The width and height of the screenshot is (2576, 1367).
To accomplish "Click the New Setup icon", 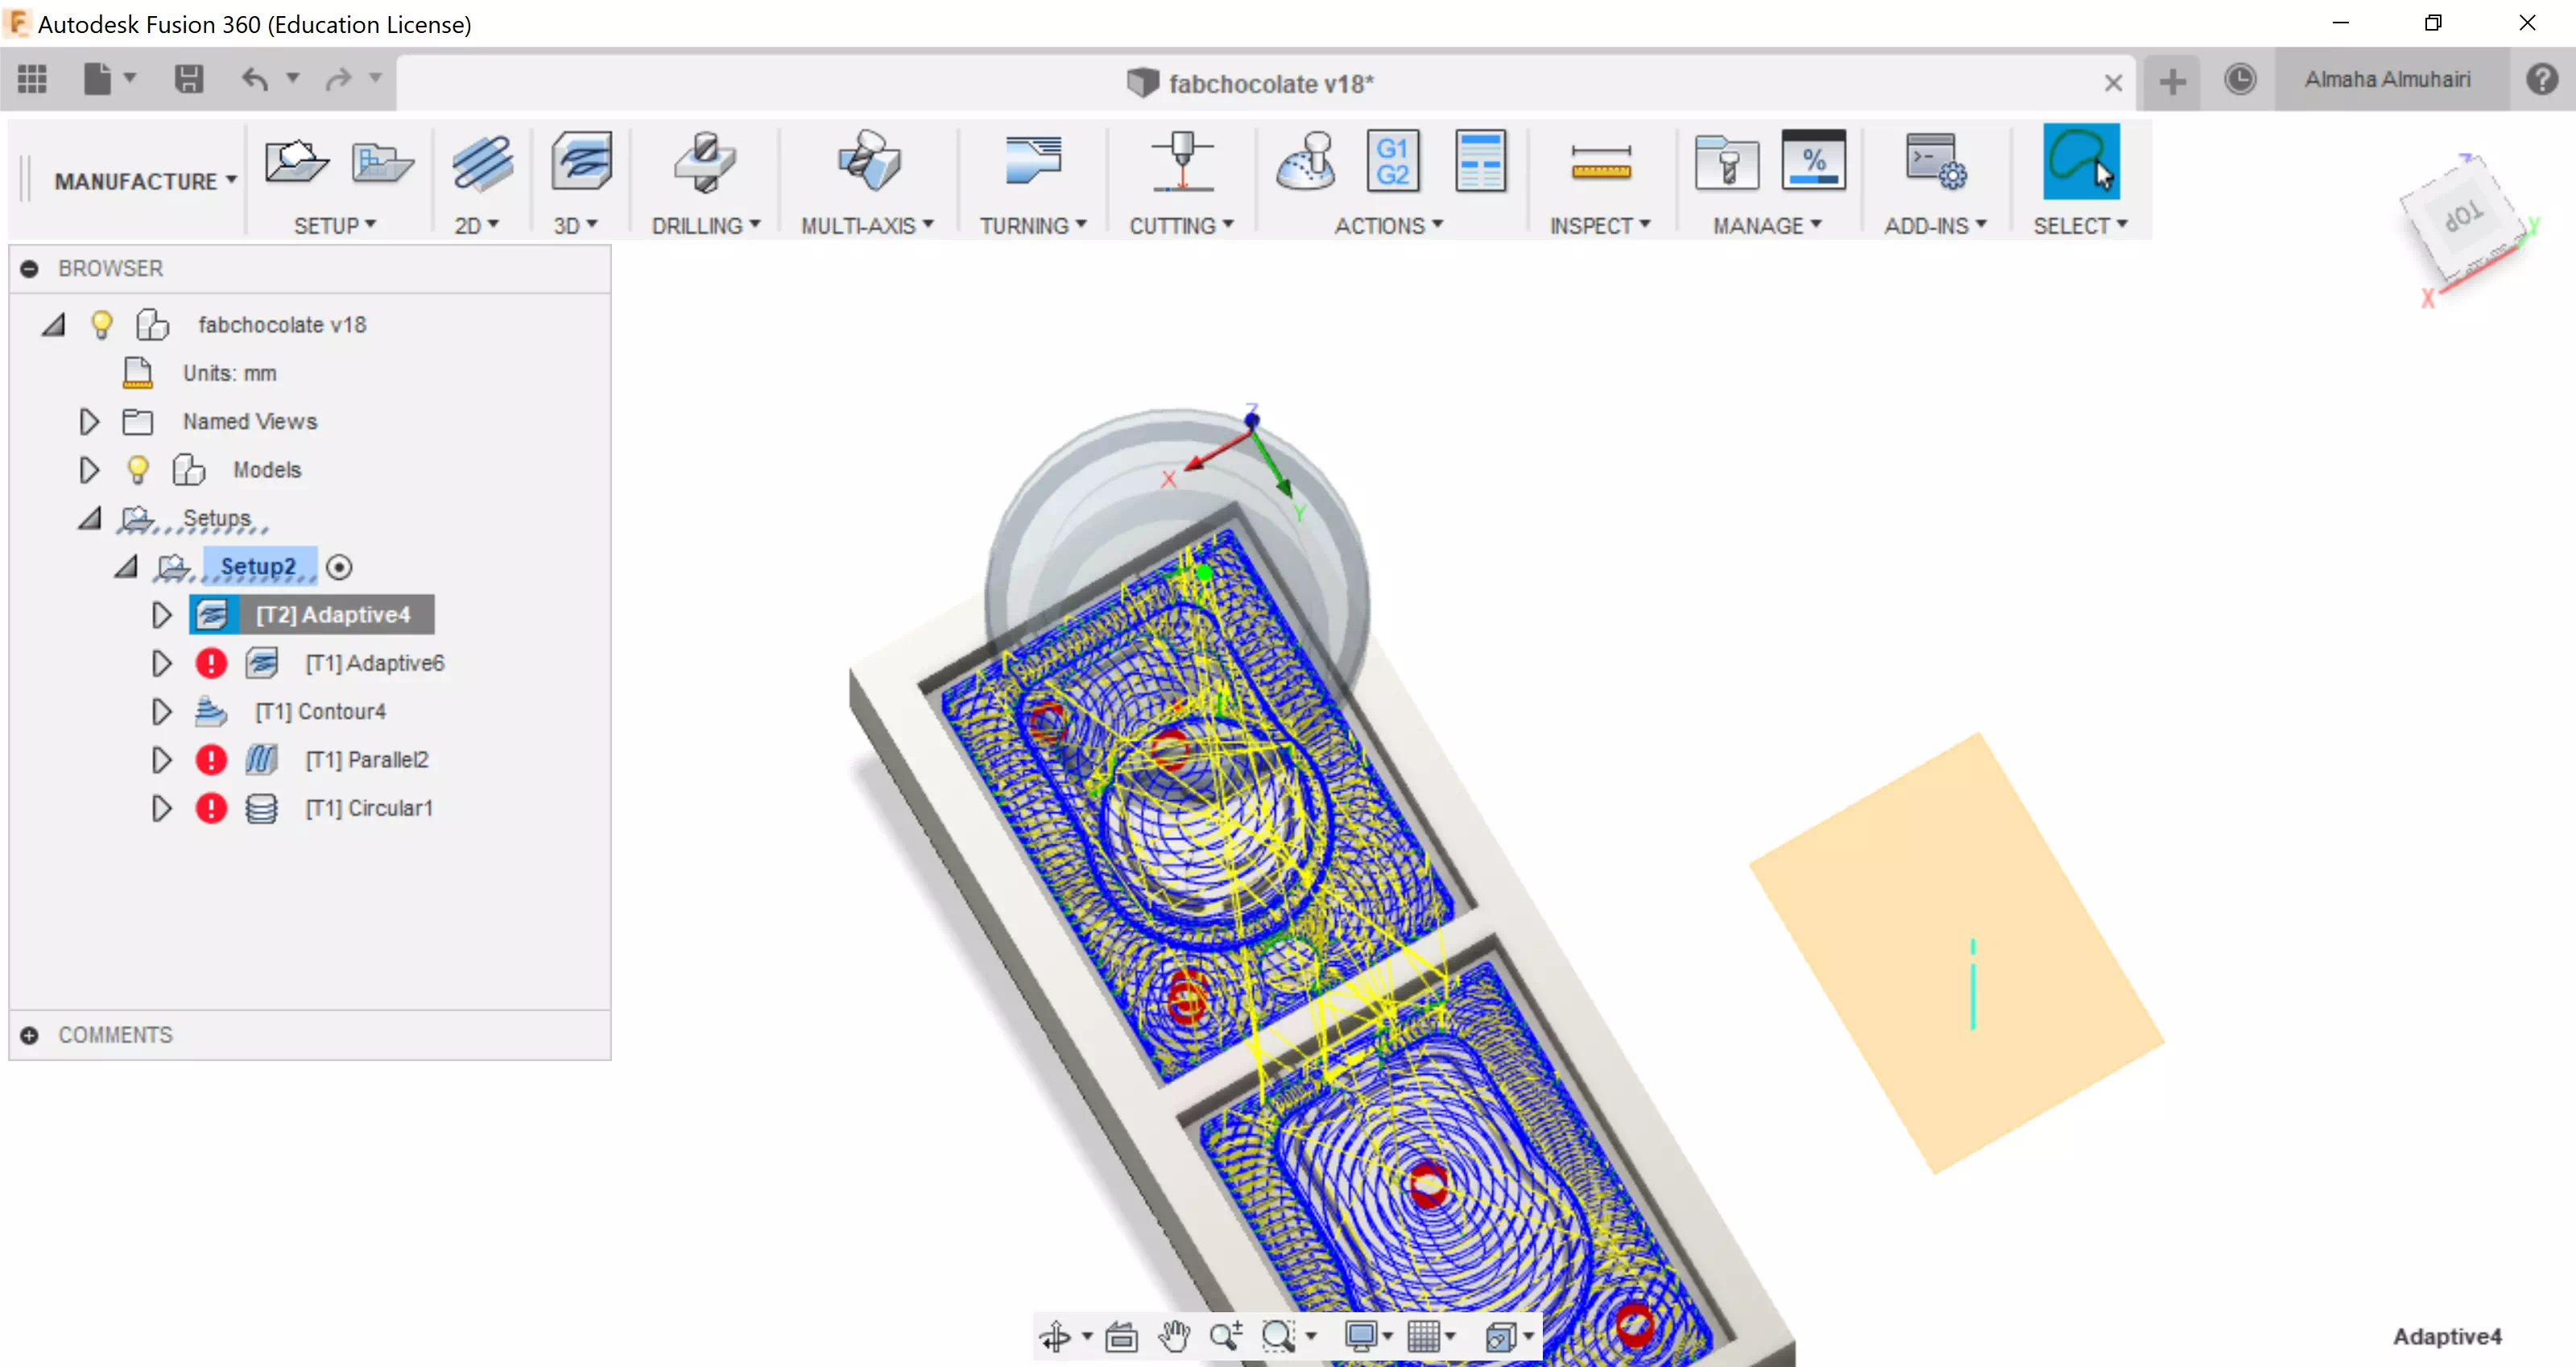I will [296, 162].
